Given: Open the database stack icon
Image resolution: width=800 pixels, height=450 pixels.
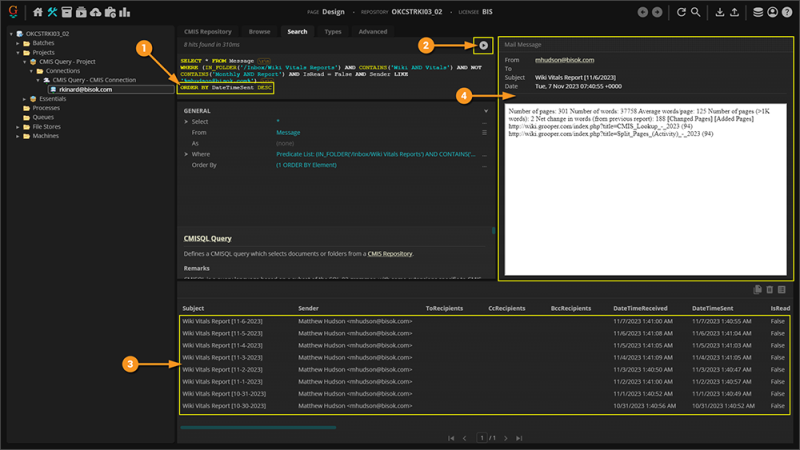Looking at the screenshot, I should tap(758, 13).
